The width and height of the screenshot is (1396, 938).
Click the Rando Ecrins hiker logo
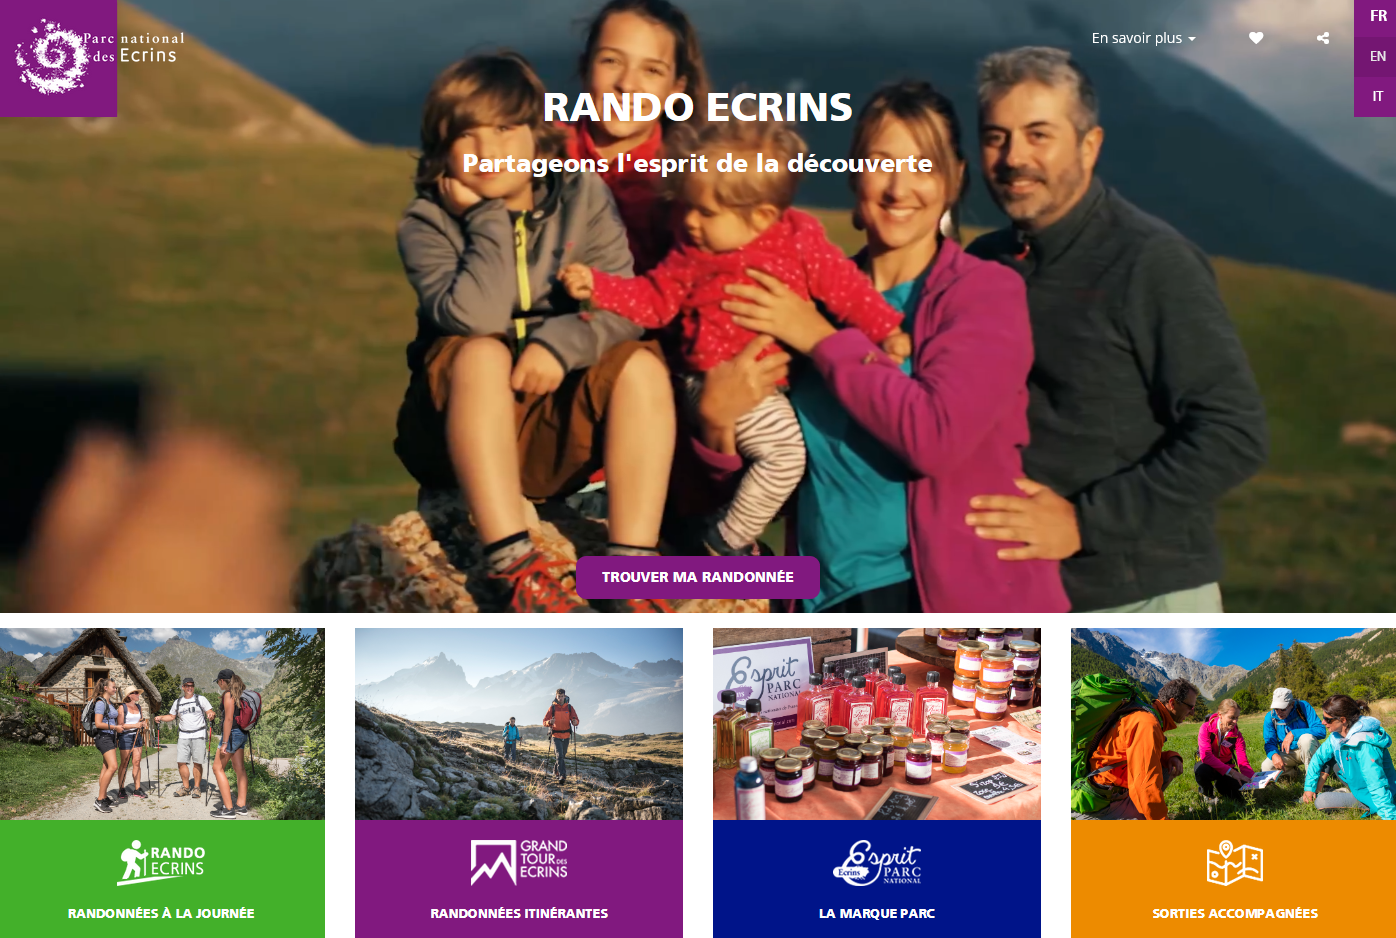(162, 861)
